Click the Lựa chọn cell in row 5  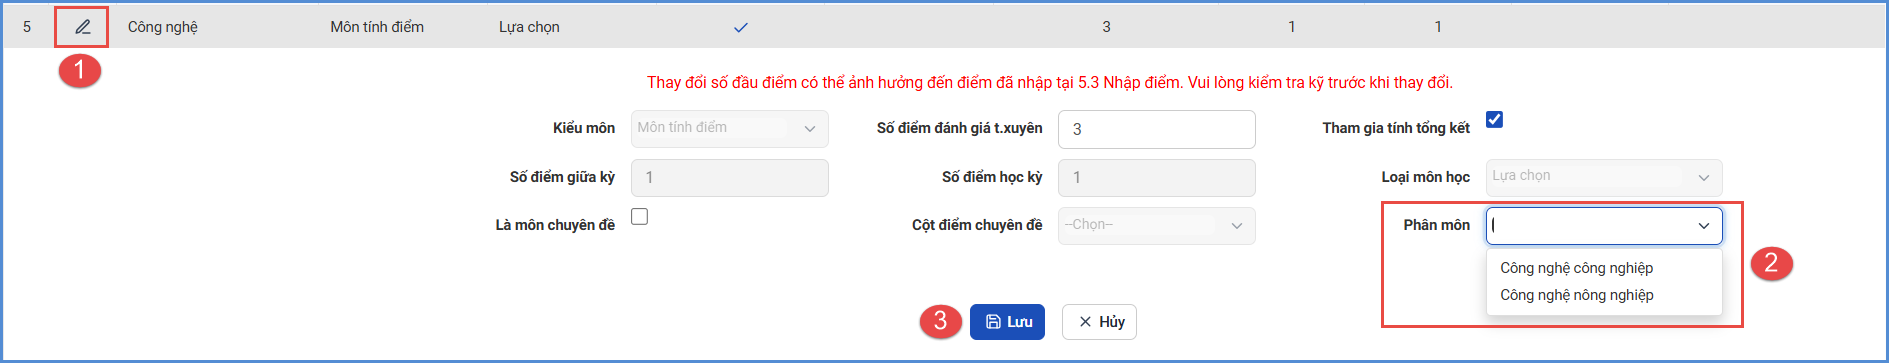(x=529, y=27)
